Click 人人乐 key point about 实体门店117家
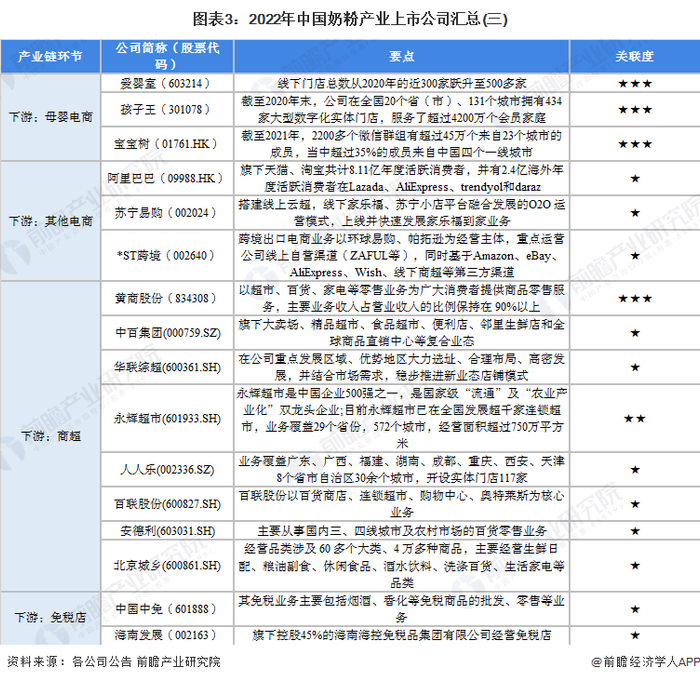Screen dimensions: 700x681 [x=401, y=470]
